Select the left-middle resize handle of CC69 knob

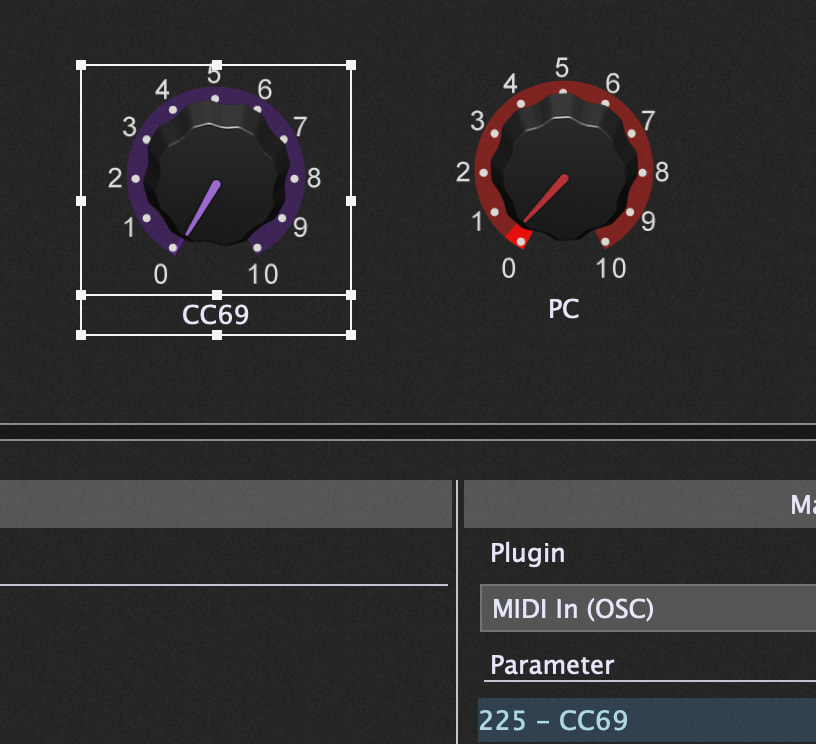point(81,200)
